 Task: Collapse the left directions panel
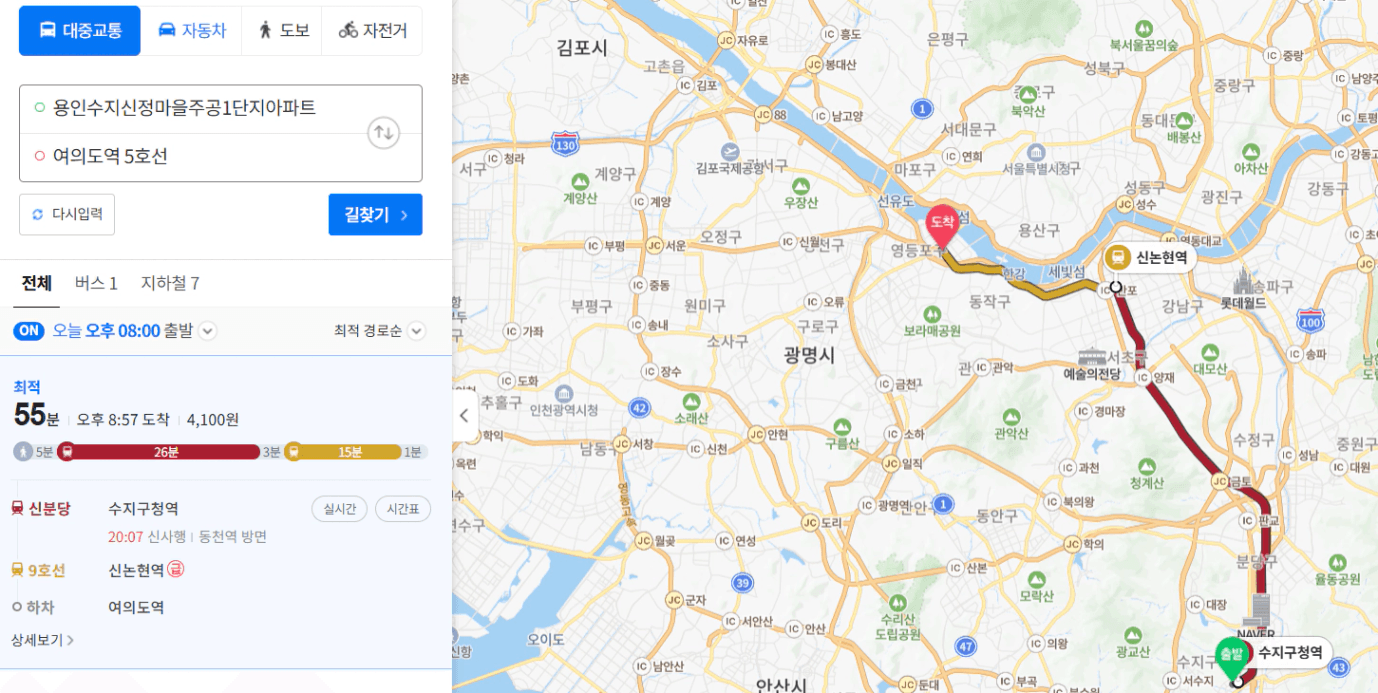click(x=463, y=415)
